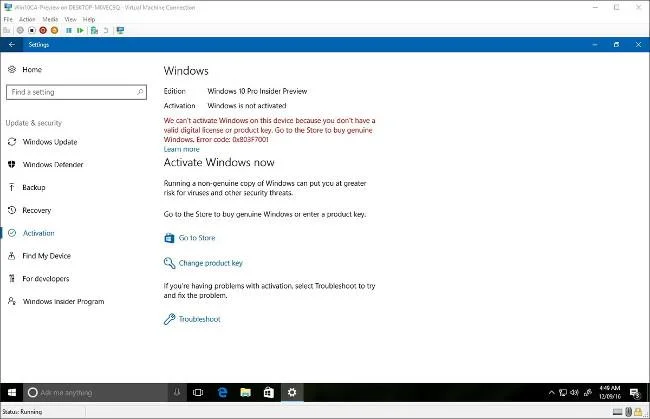Create a checkpoint with the toolbar icon
This screenshot has height=419, width=650.
coord(95,30)
